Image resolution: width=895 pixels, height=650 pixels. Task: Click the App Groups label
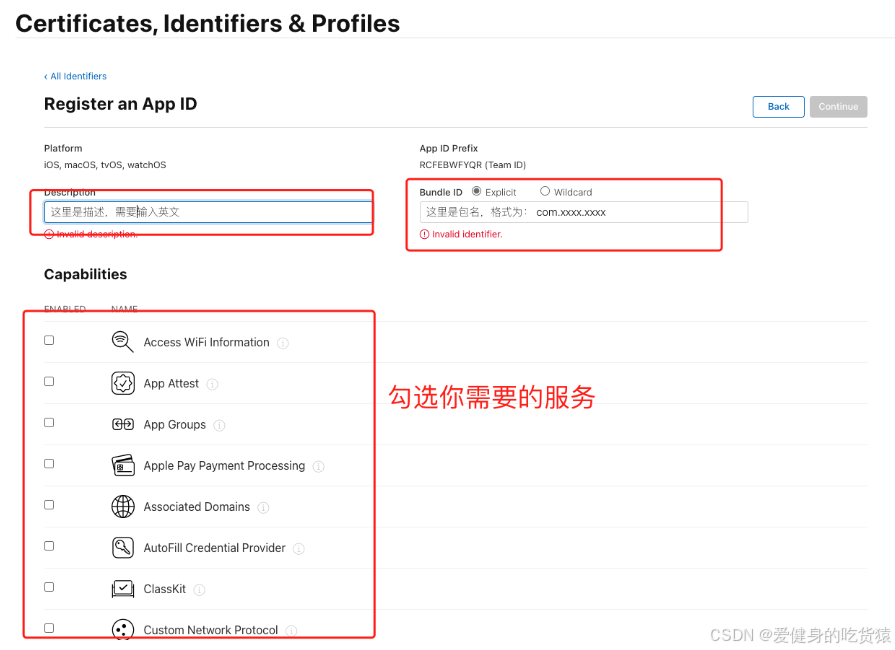174,425
